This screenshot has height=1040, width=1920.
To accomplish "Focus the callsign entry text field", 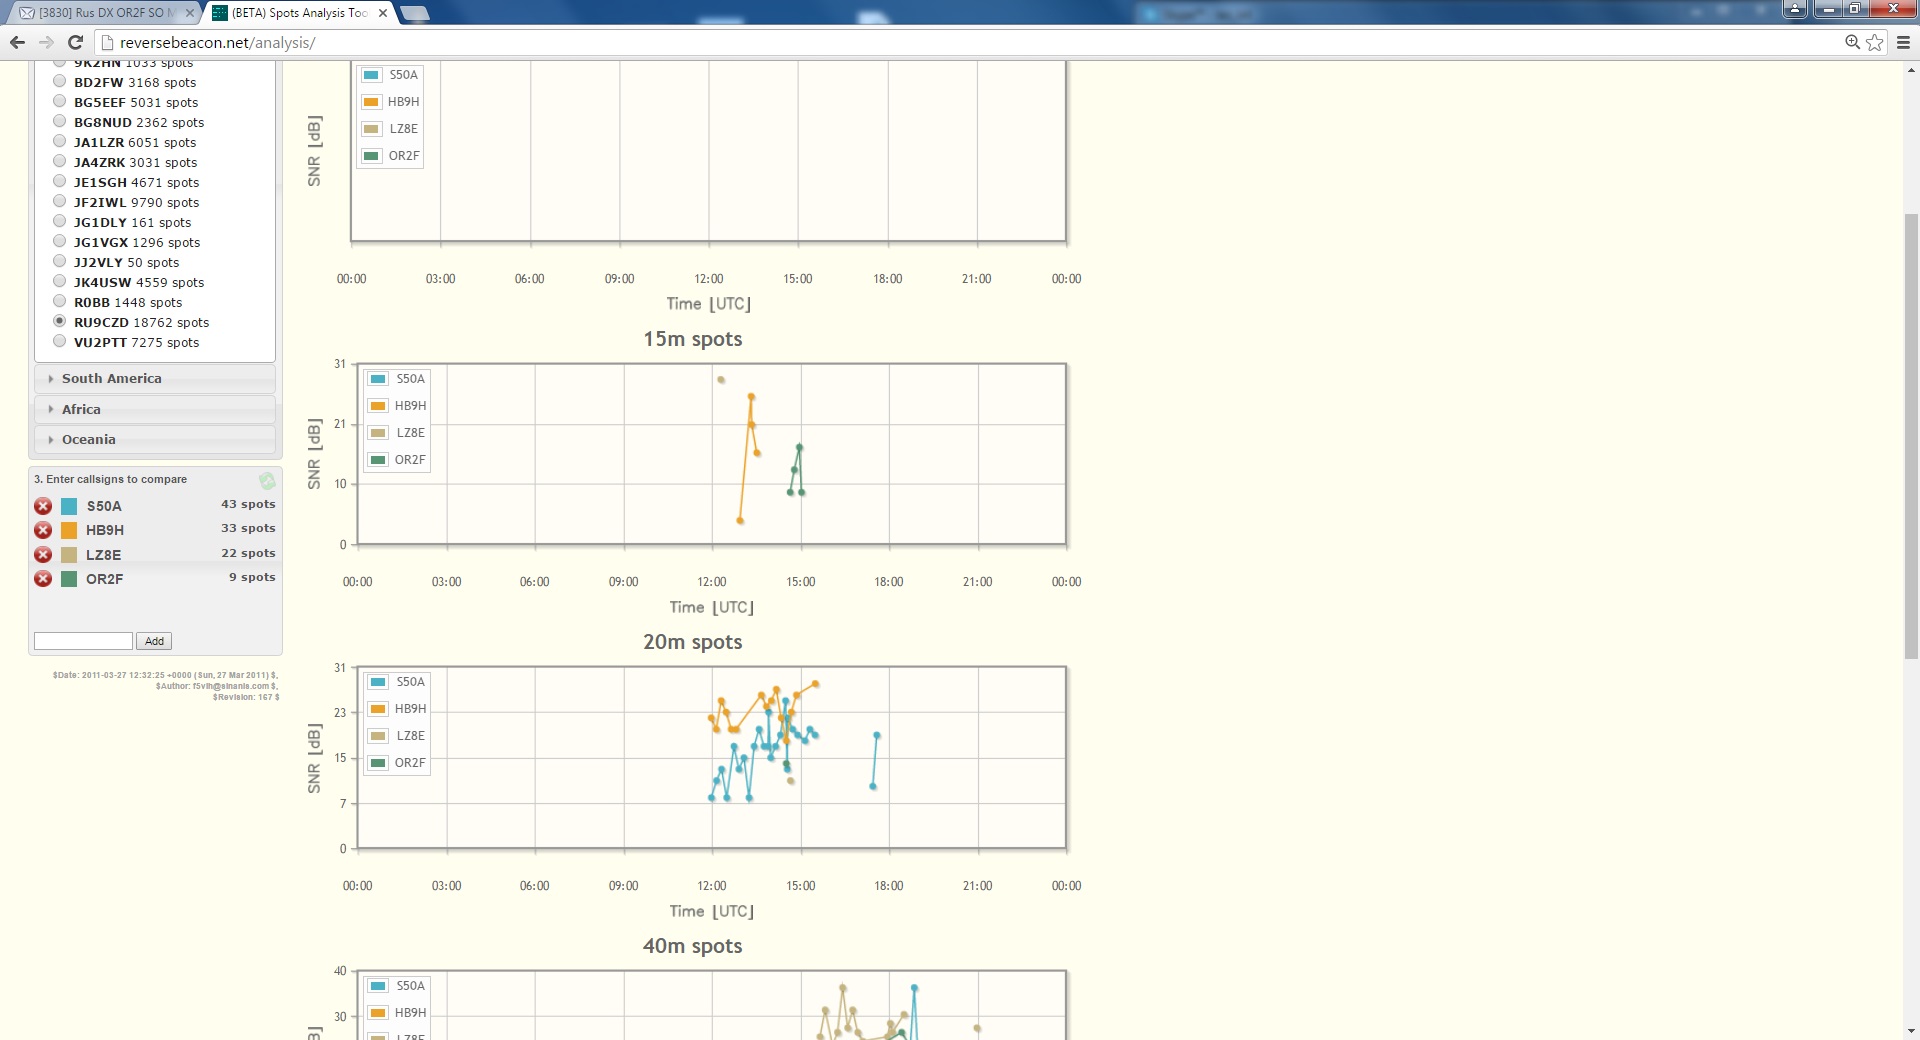I will click(x=83, y=641).
